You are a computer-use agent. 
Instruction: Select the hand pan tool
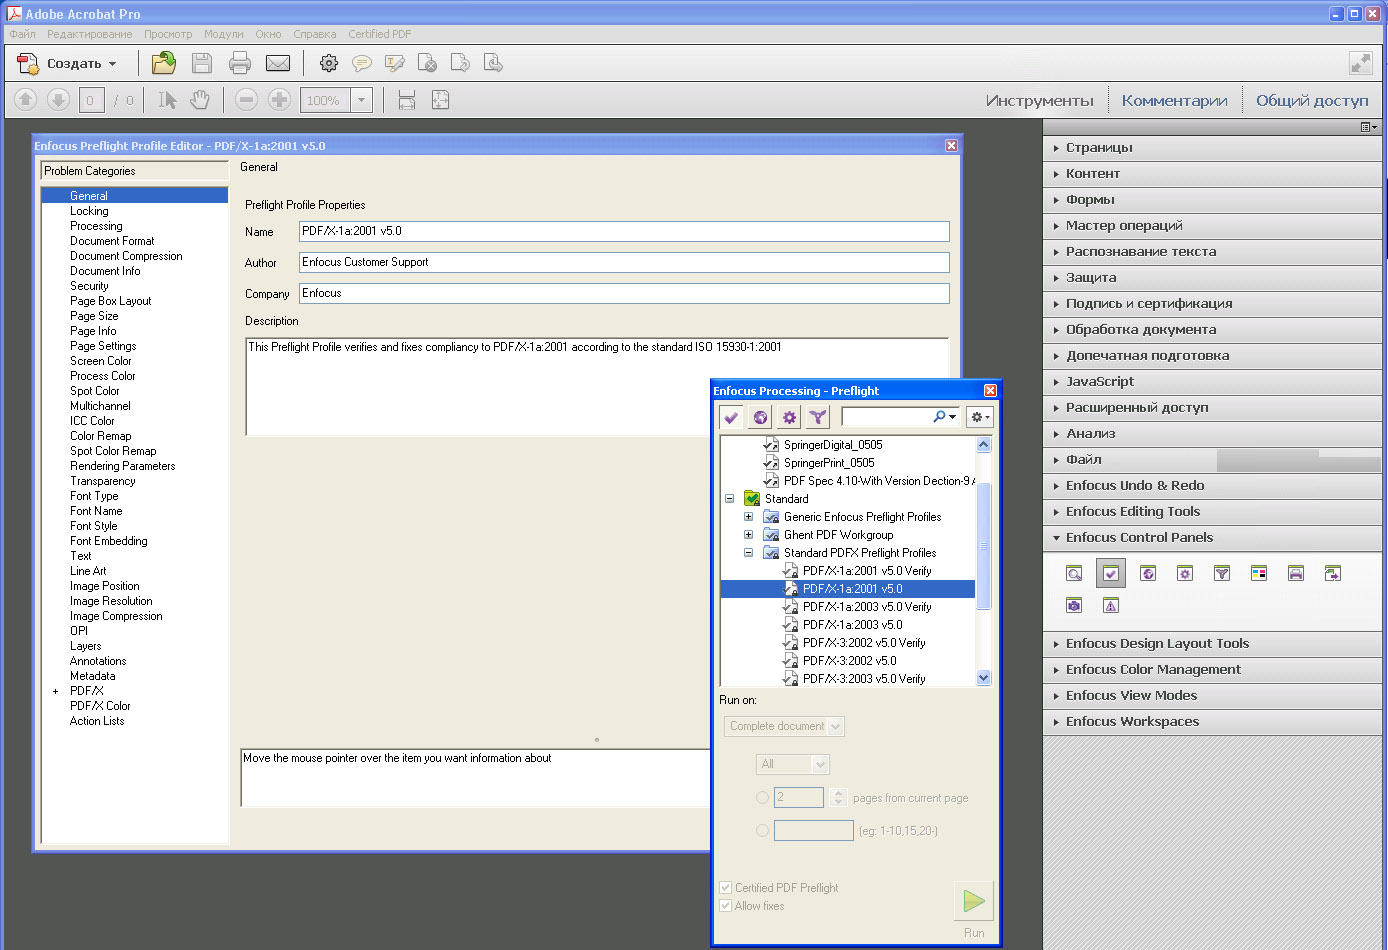200,100
